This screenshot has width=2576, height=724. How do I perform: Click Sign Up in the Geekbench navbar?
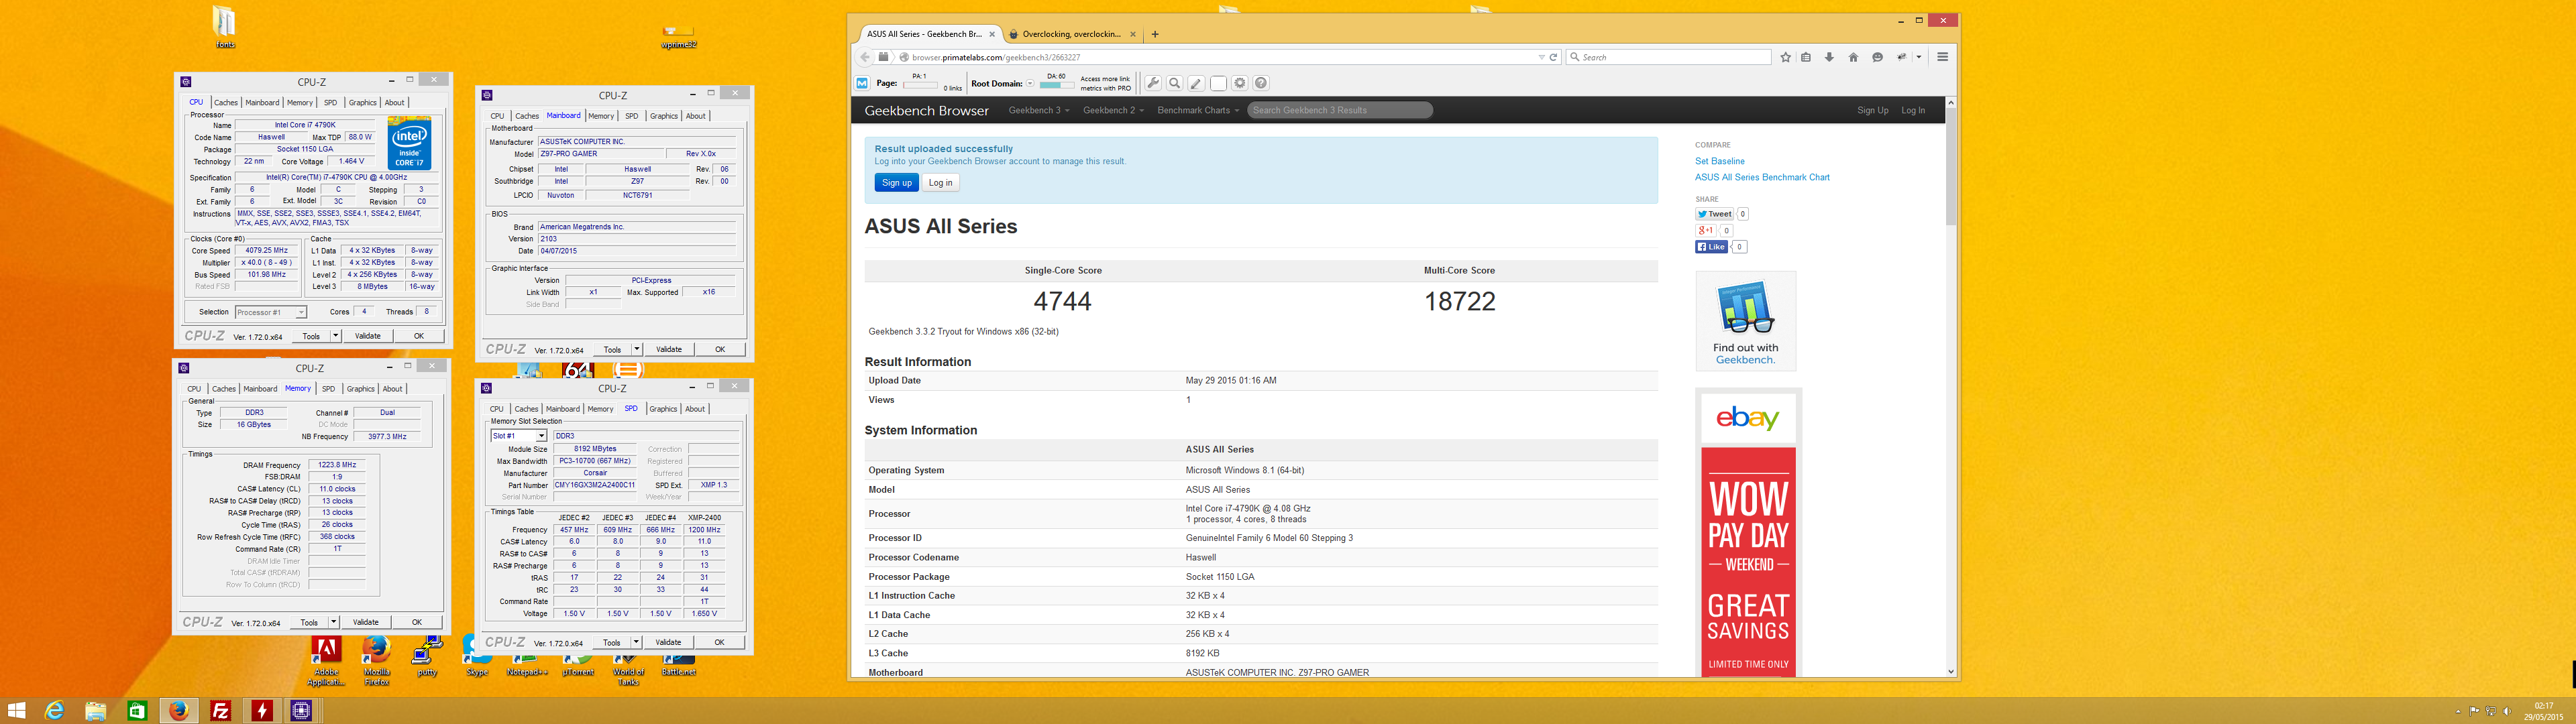coord(1872,110)
